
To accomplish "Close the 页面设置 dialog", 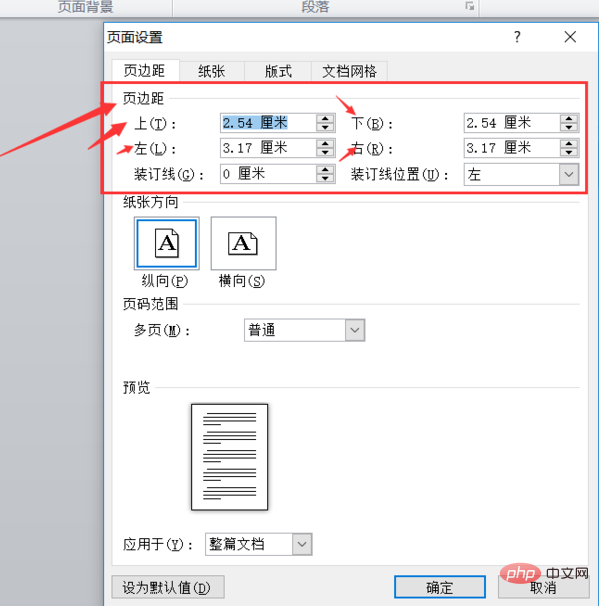I will tap(570, 37).
